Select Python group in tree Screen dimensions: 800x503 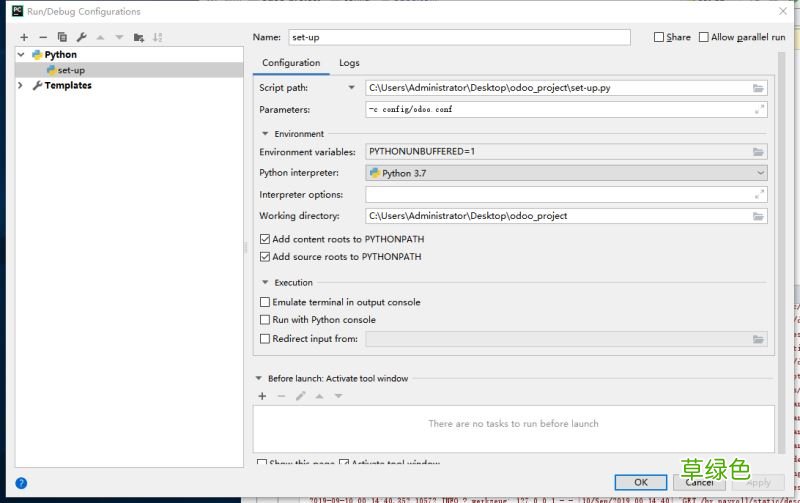60,55
